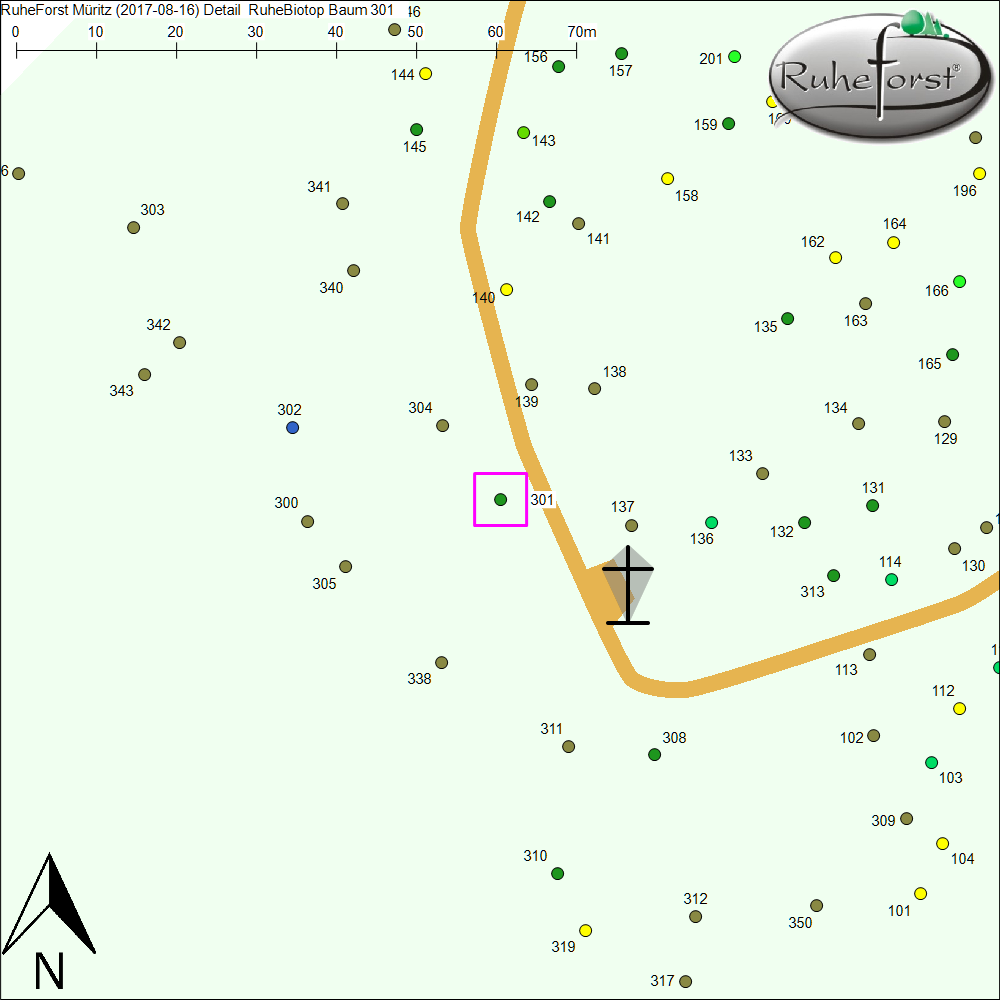Click yellow tree marker 140 beside path

coord(506,290)
